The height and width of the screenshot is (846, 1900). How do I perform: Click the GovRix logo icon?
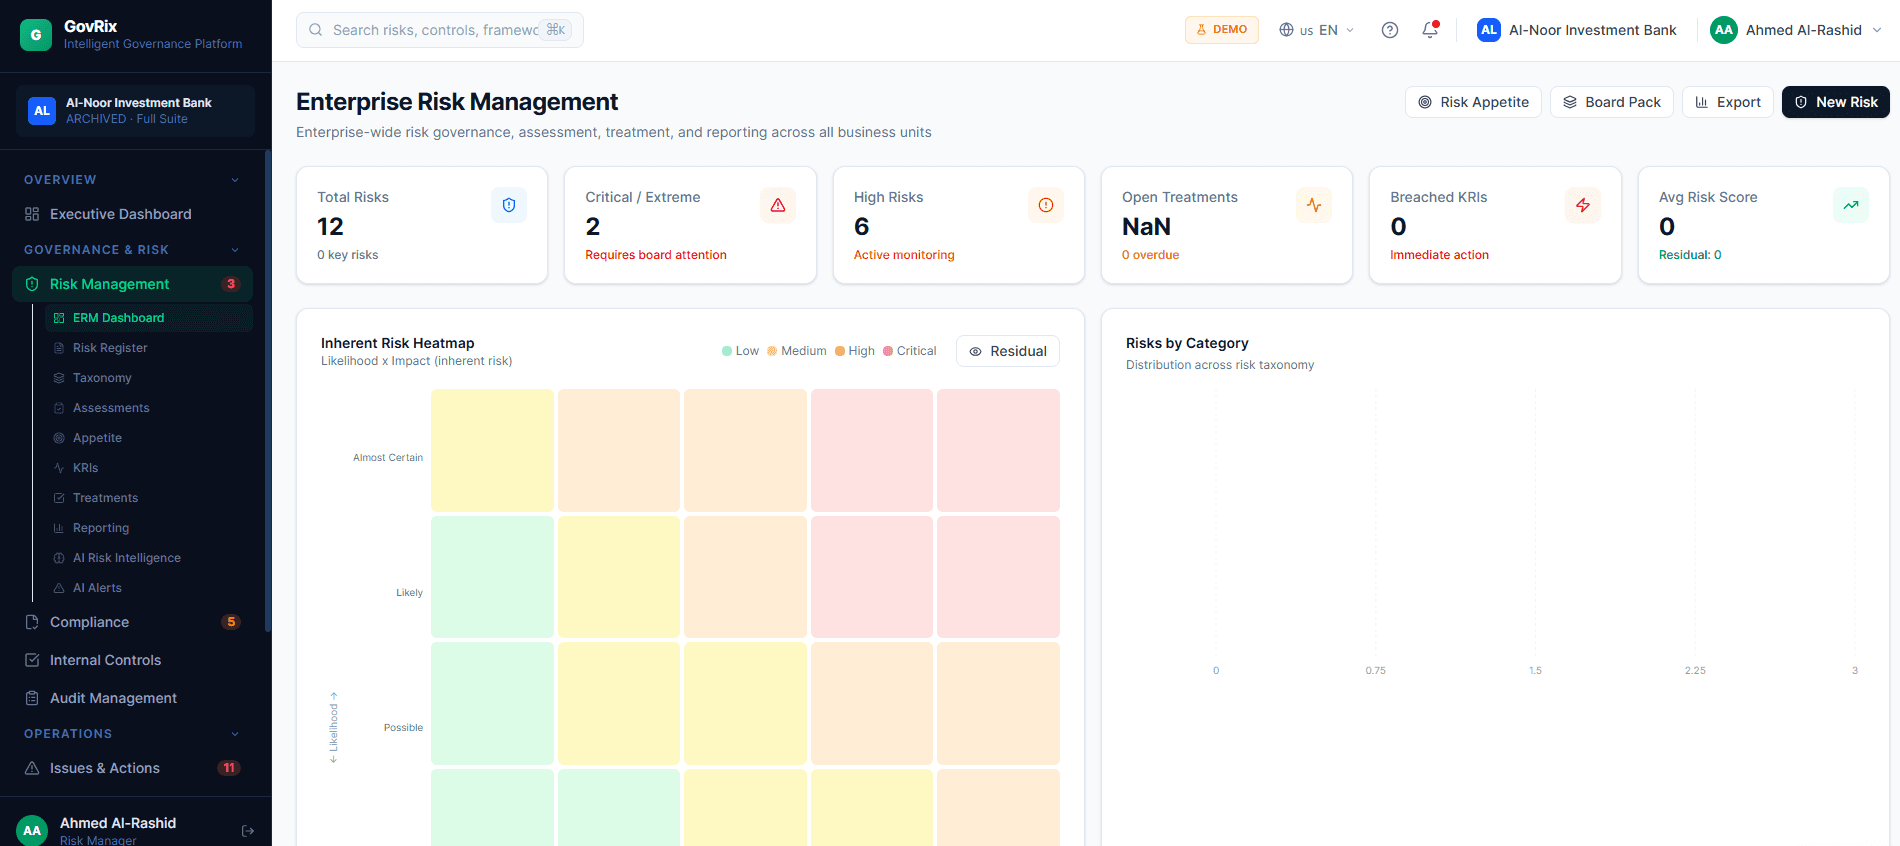point(36,35)
